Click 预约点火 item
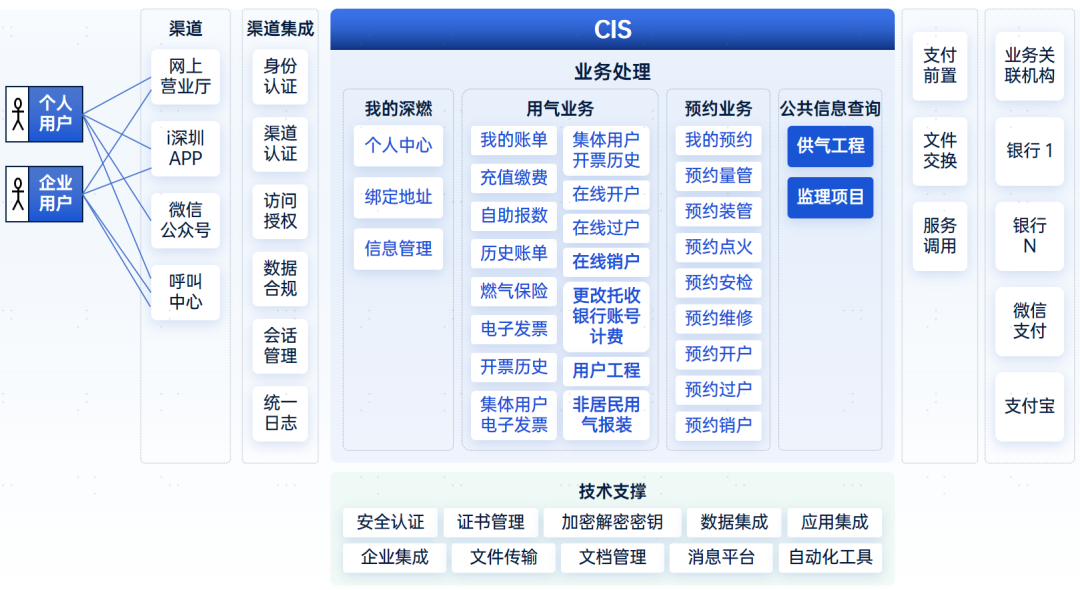 [x=718, y=247]
